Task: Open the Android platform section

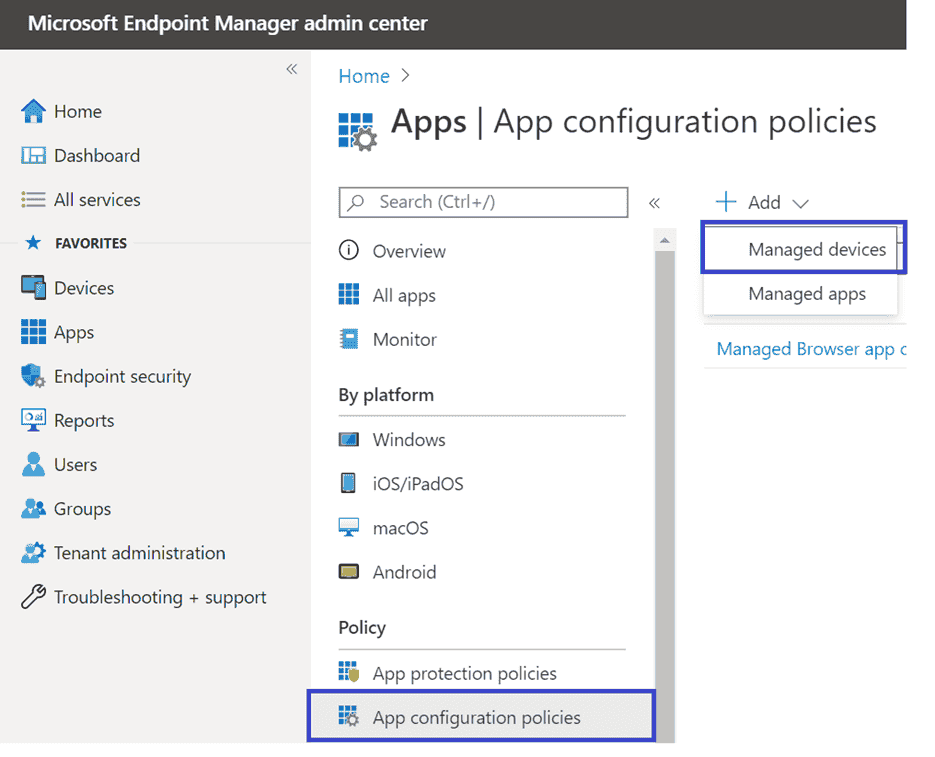Action: tap(404, 571)
